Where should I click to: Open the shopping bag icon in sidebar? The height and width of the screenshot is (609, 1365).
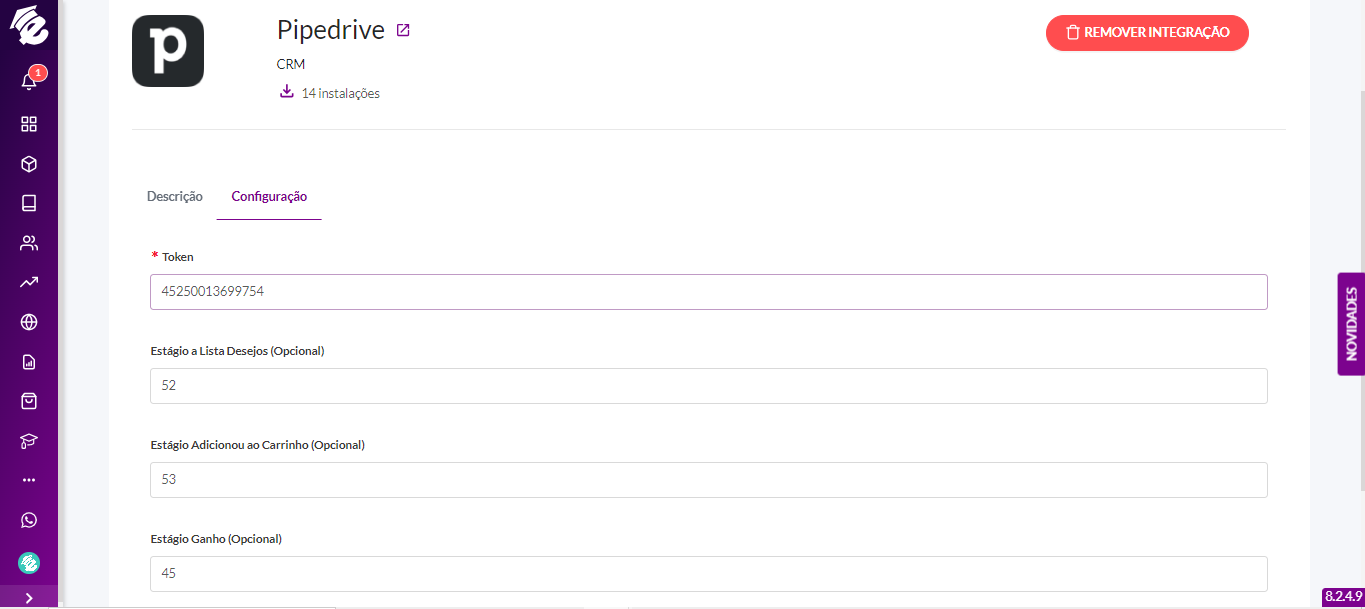29,401
